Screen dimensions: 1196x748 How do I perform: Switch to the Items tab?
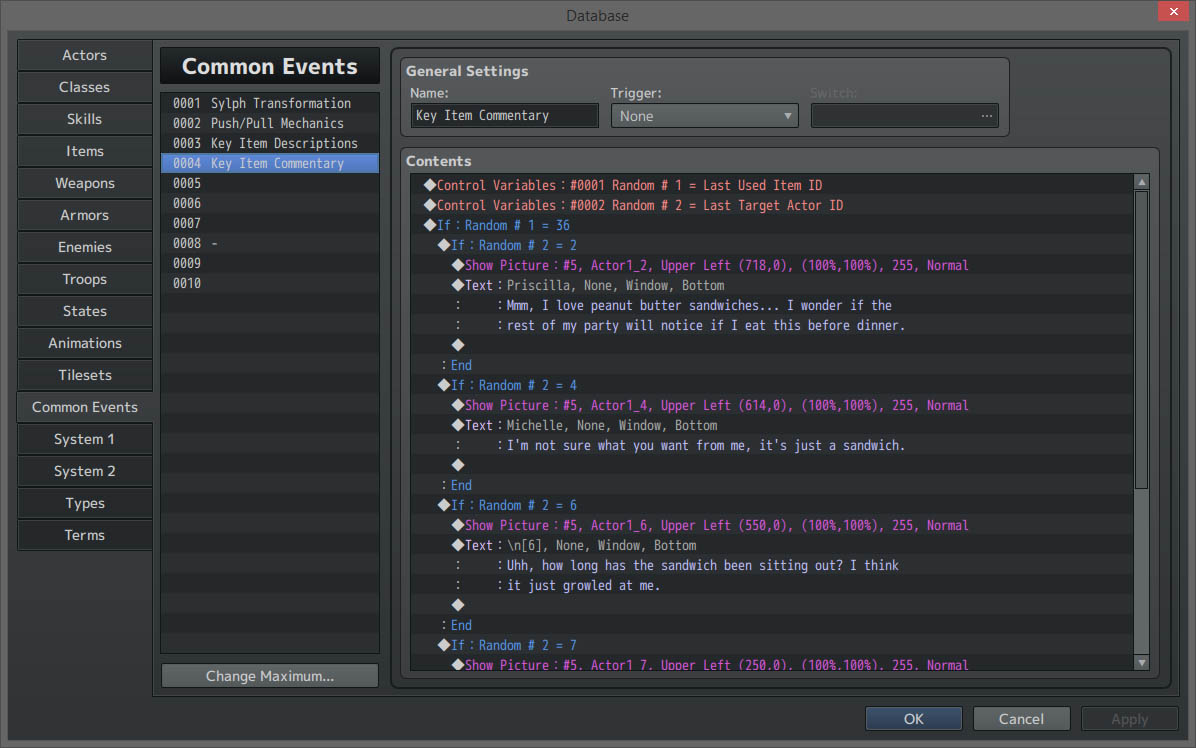85,151
